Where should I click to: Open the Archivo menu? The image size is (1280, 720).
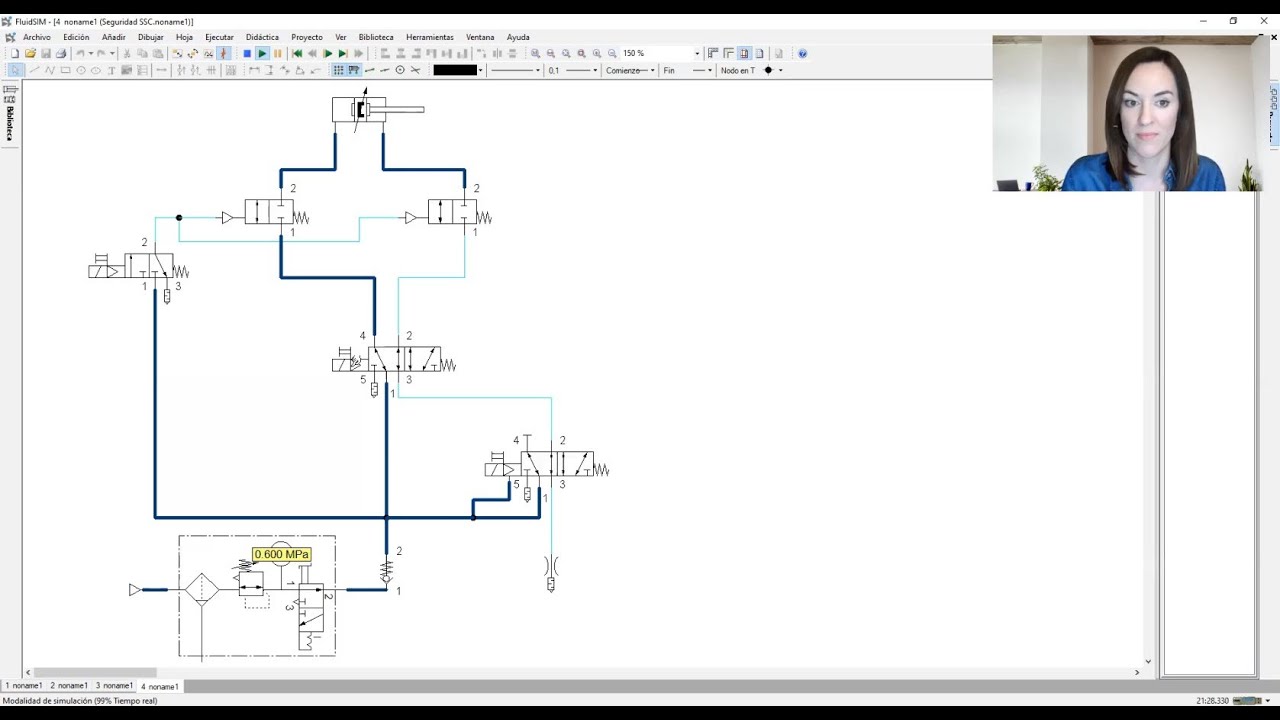click(x=37, y=37)
